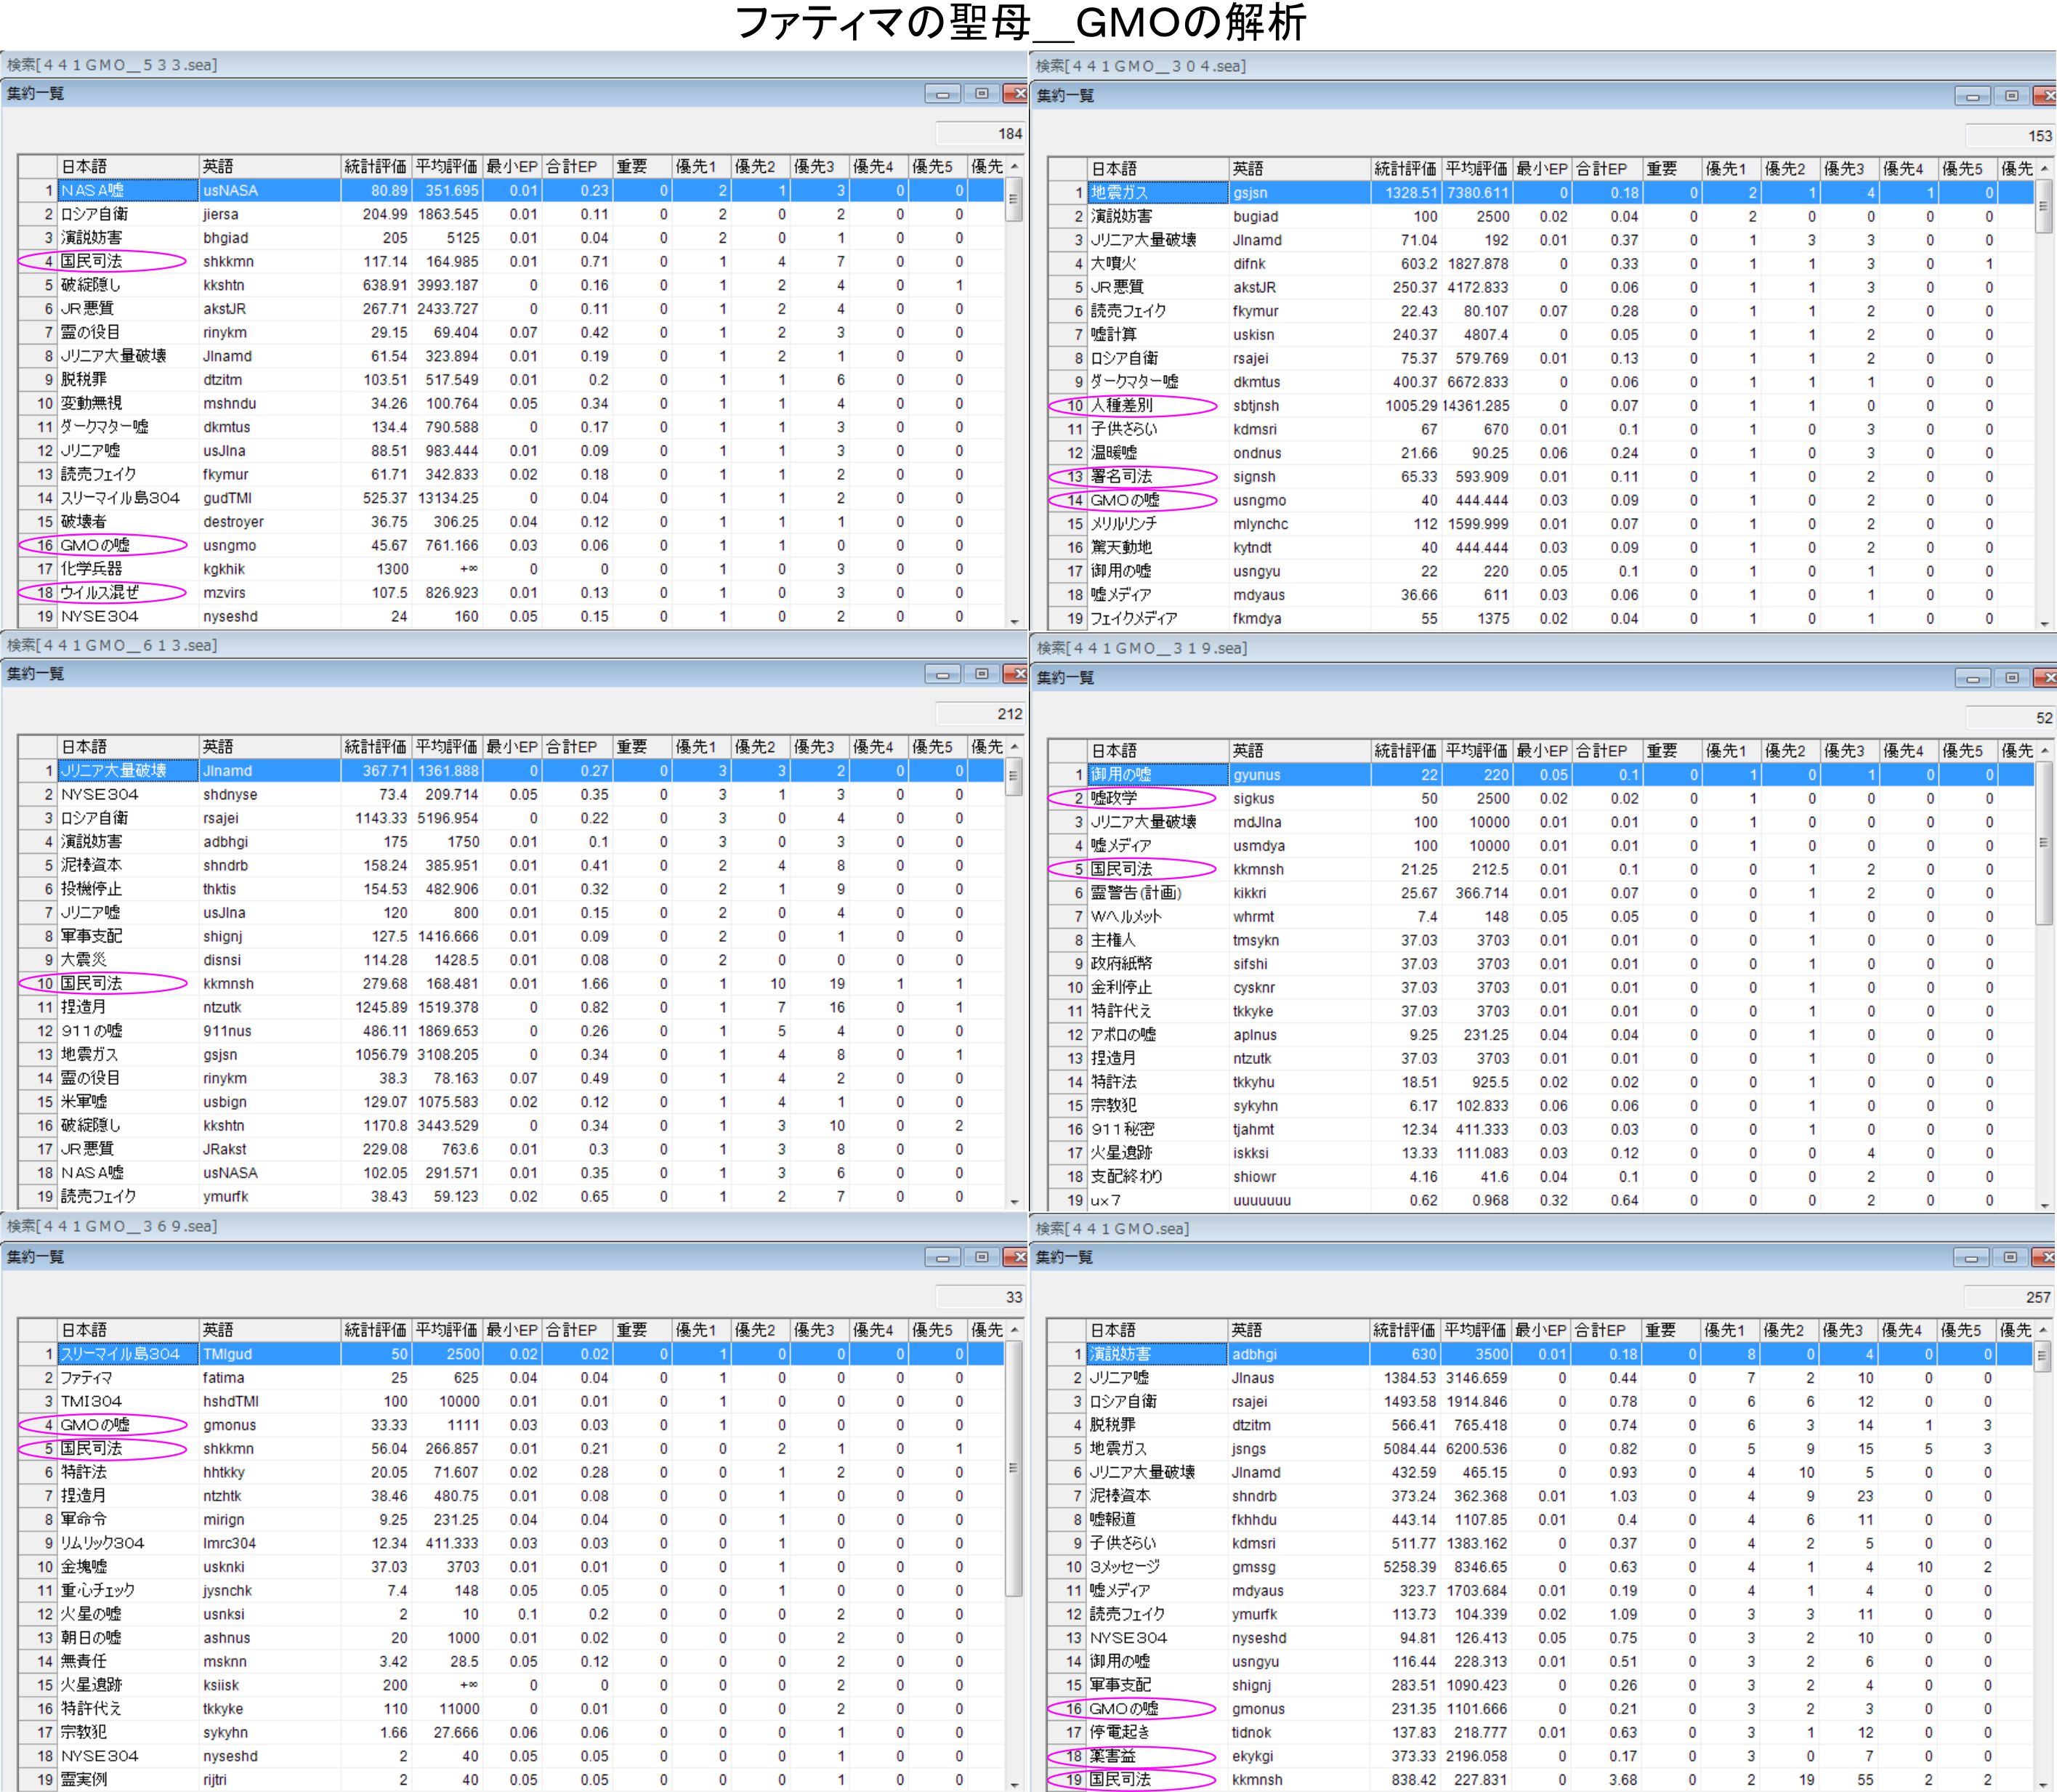Click the count field showing 184

point(981,133)
